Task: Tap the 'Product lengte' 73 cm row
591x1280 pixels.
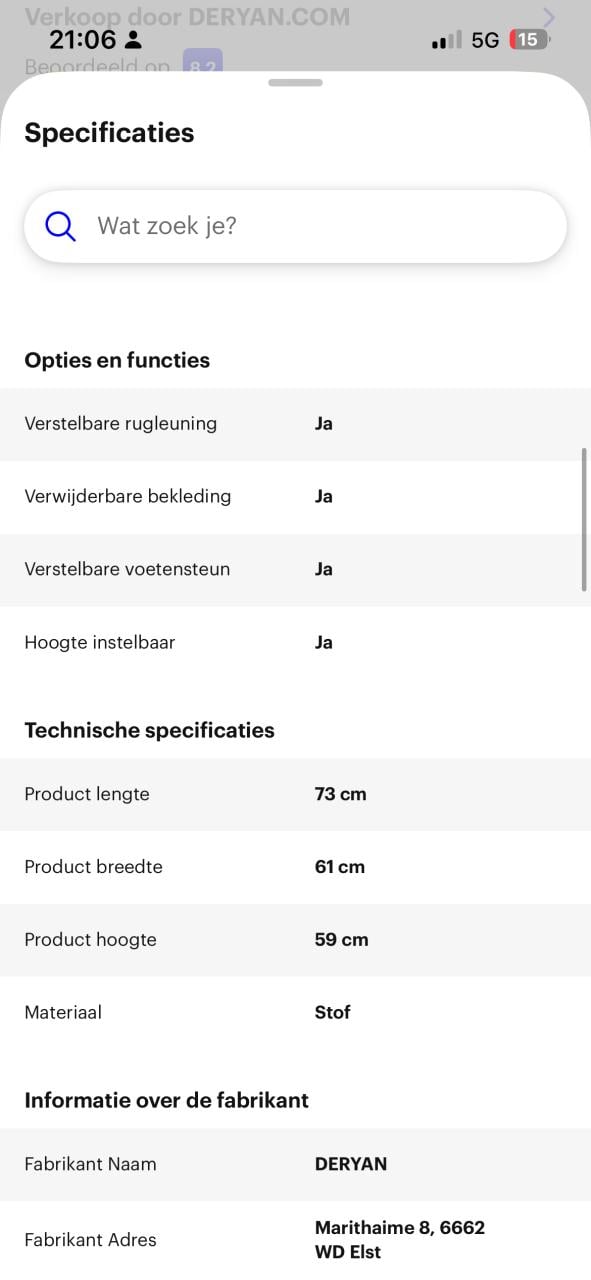Action: [295, 794]
